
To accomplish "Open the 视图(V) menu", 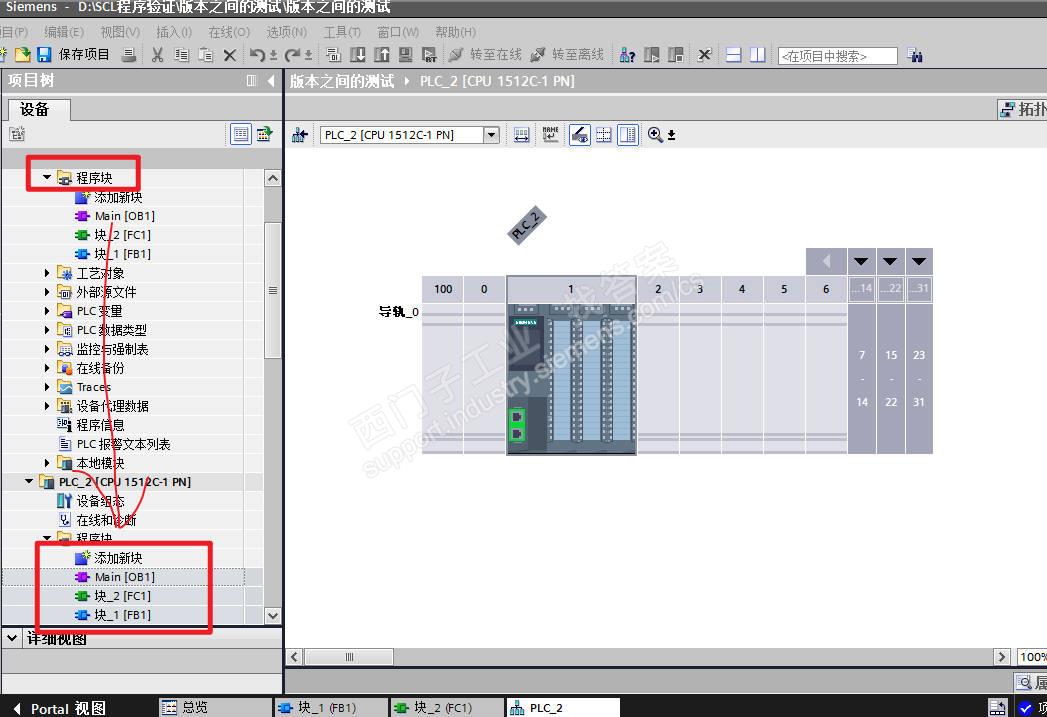I will pyautogui.click(x=120, y=32).
